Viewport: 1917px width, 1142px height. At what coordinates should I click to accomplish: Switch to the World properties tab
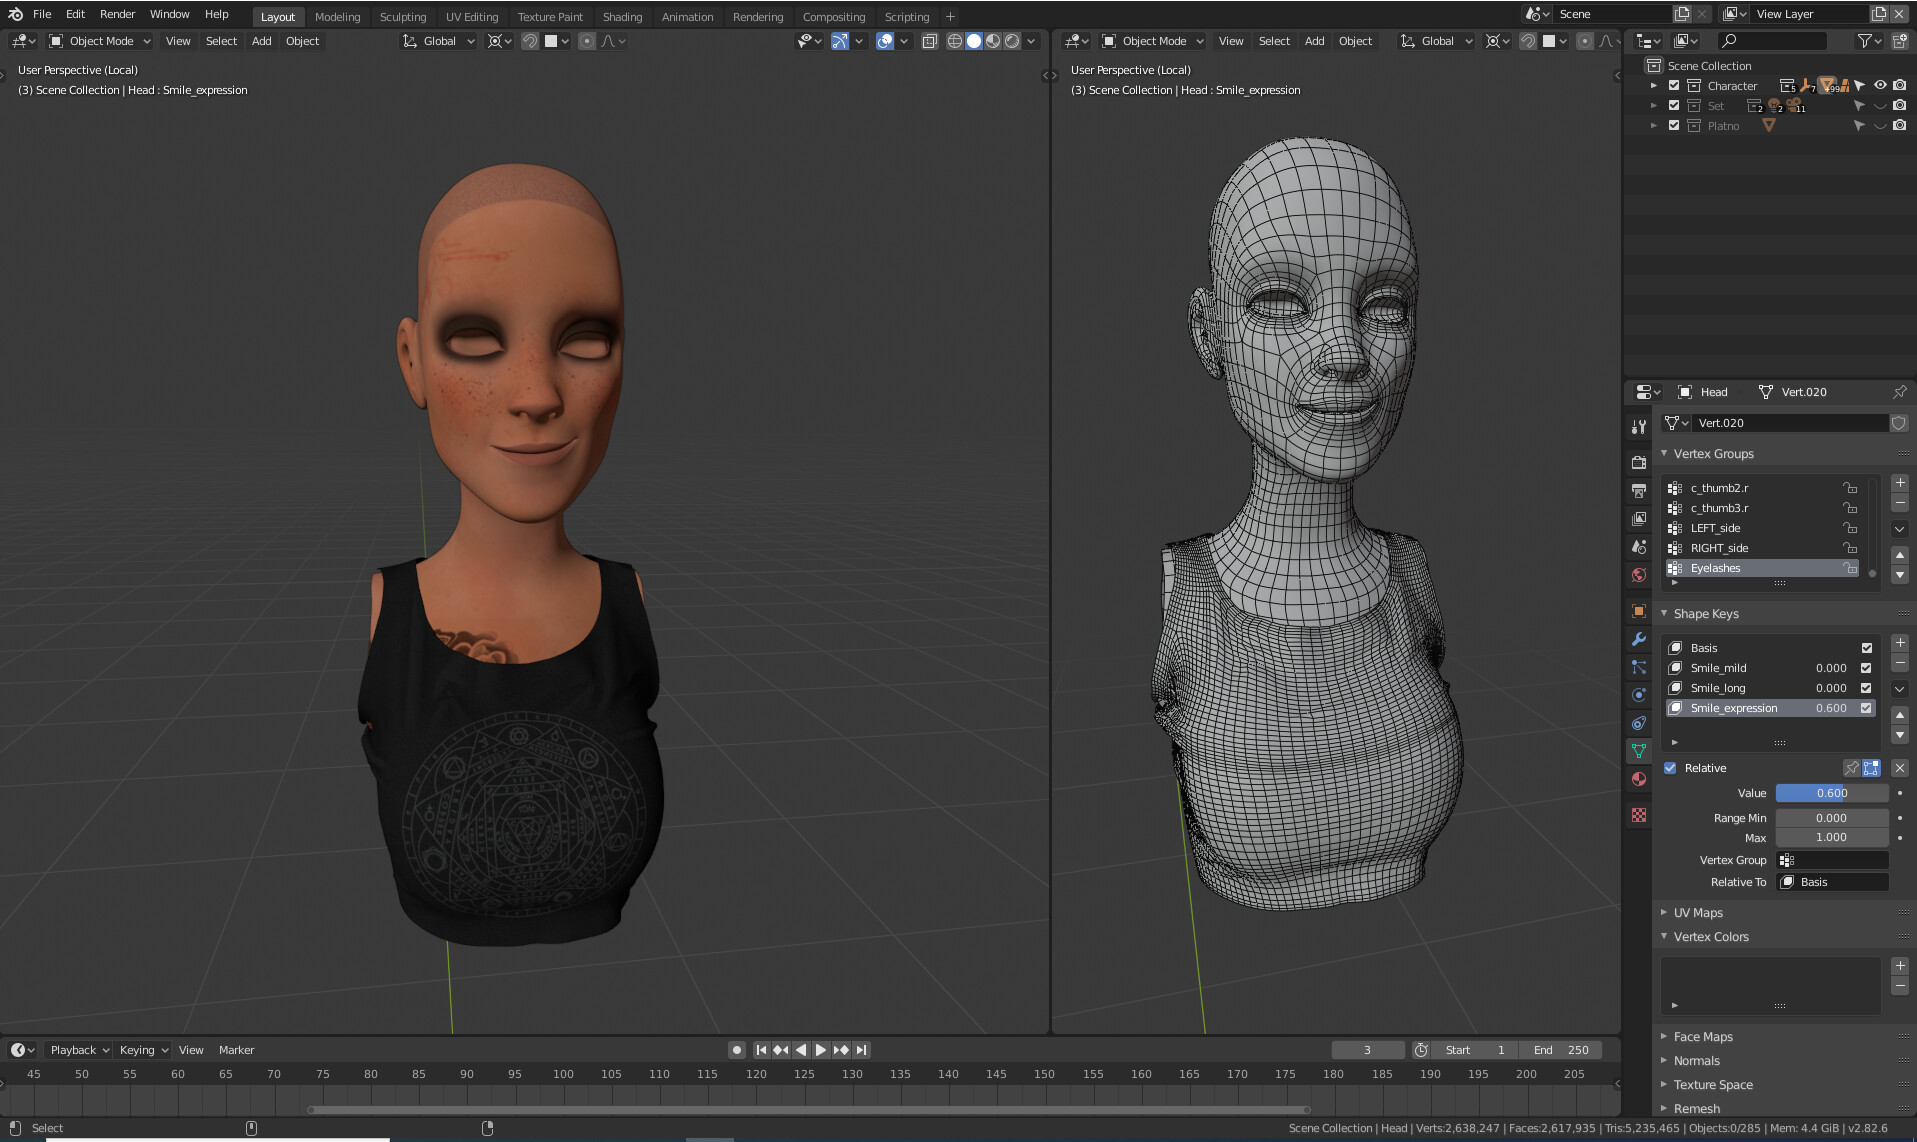point(1638,575)
